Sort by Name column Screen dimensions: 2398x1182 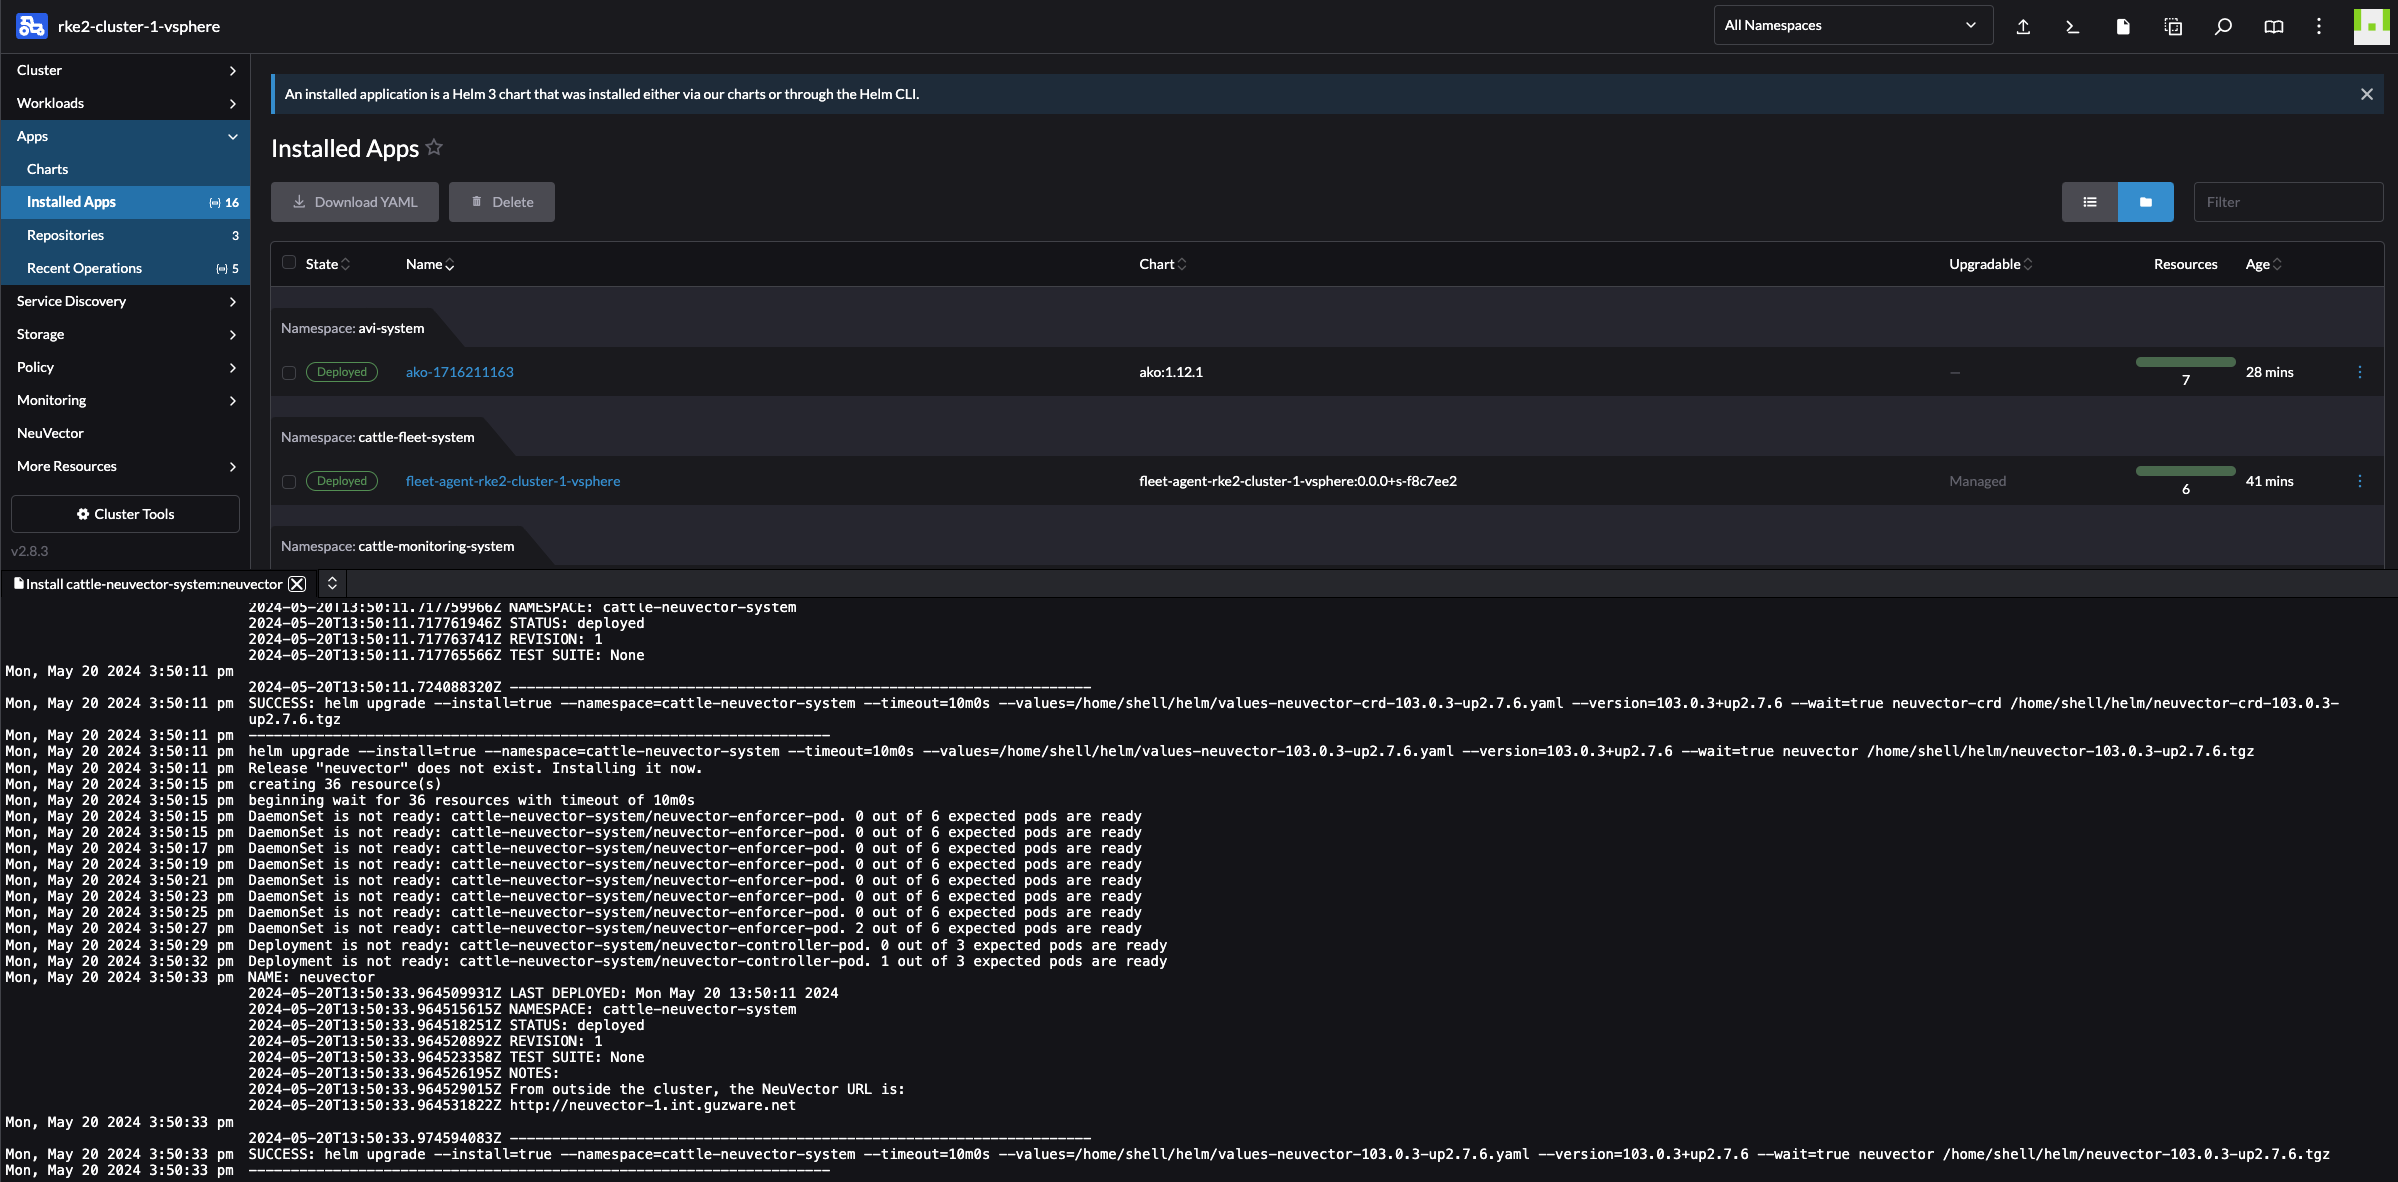pos(430,264)
